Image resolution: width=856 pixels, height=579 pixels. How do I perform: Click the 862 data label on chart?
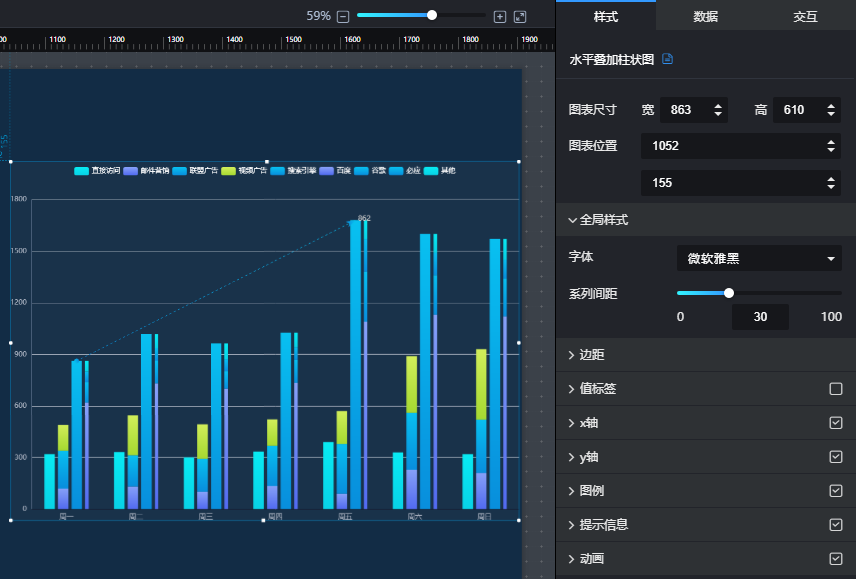click(364, 218)
